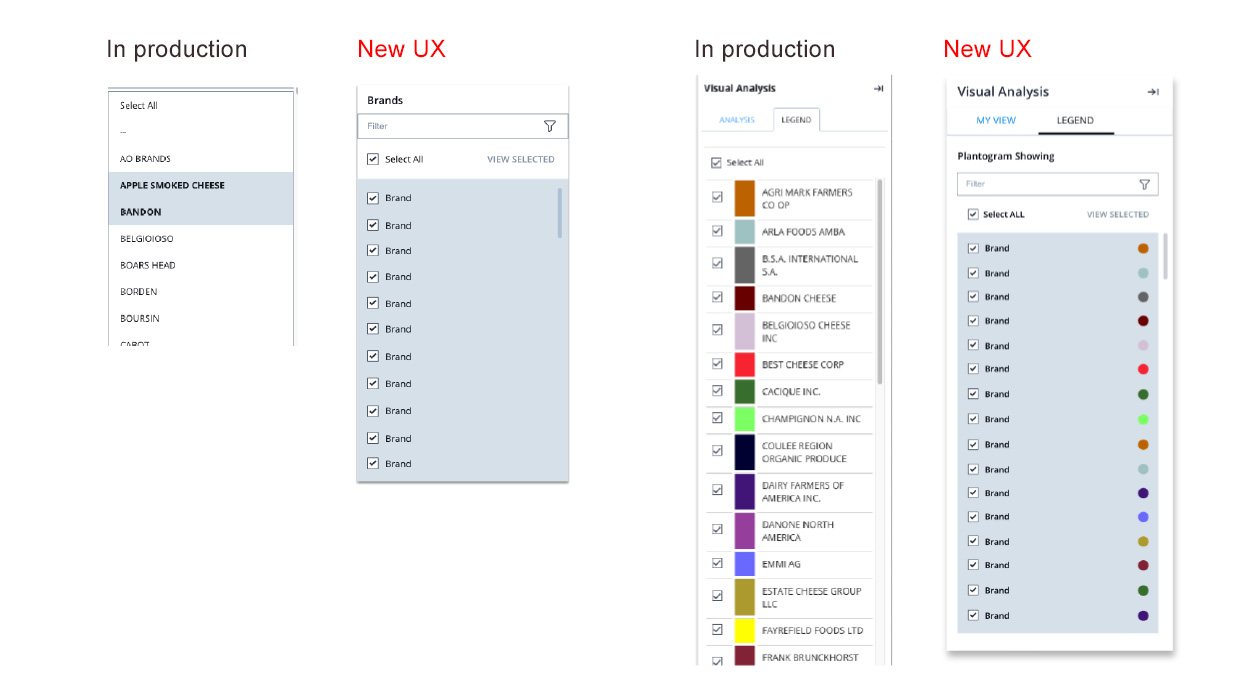Uncheck the EMMI AG checkbox
The width and height of the screenshot is (1240, 698).
pyautogui.click(x=717, y=563)
